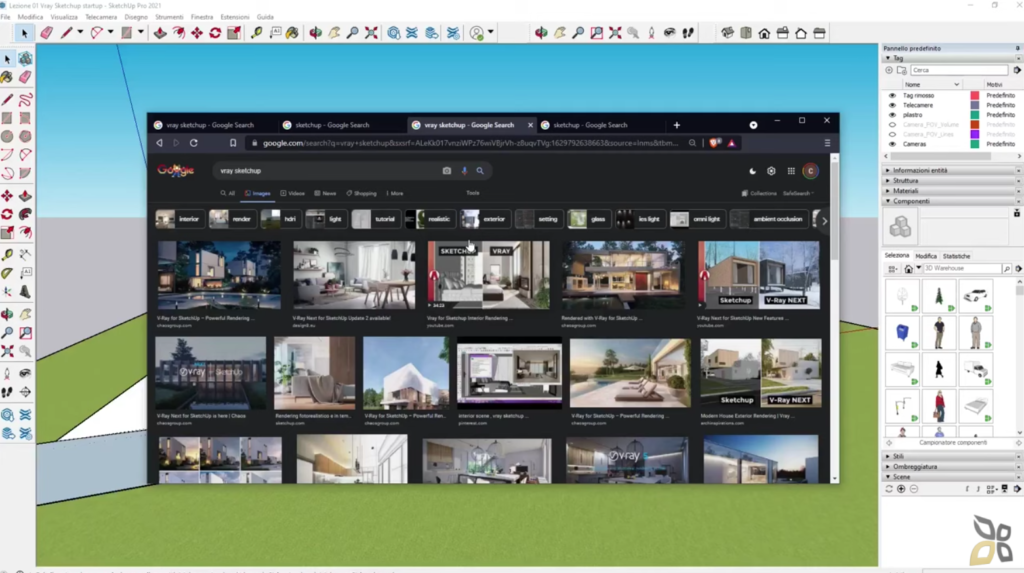The height and width of the screenshot is (573, 1024).
Task: Hide the Cameras tag
Action: tap(892, 144)
